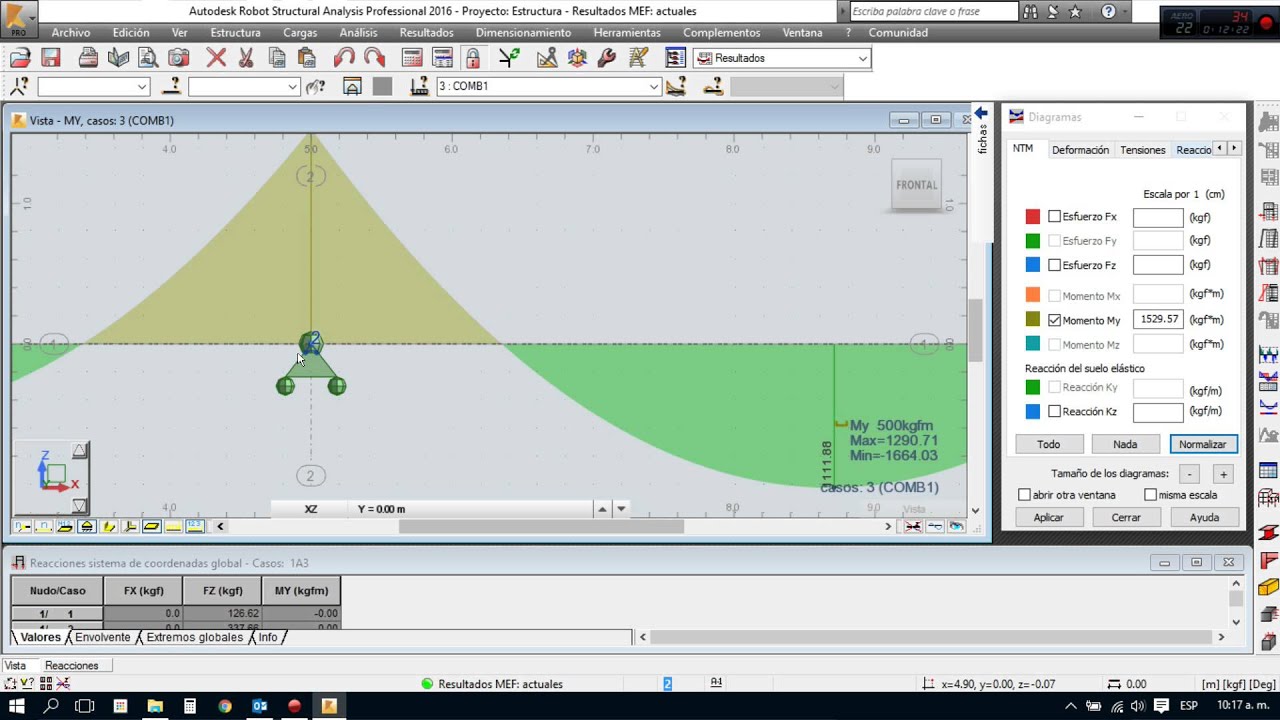
Task: Check the Esfuerzo Fz checkbox
Action: (x=1054, y=265)
